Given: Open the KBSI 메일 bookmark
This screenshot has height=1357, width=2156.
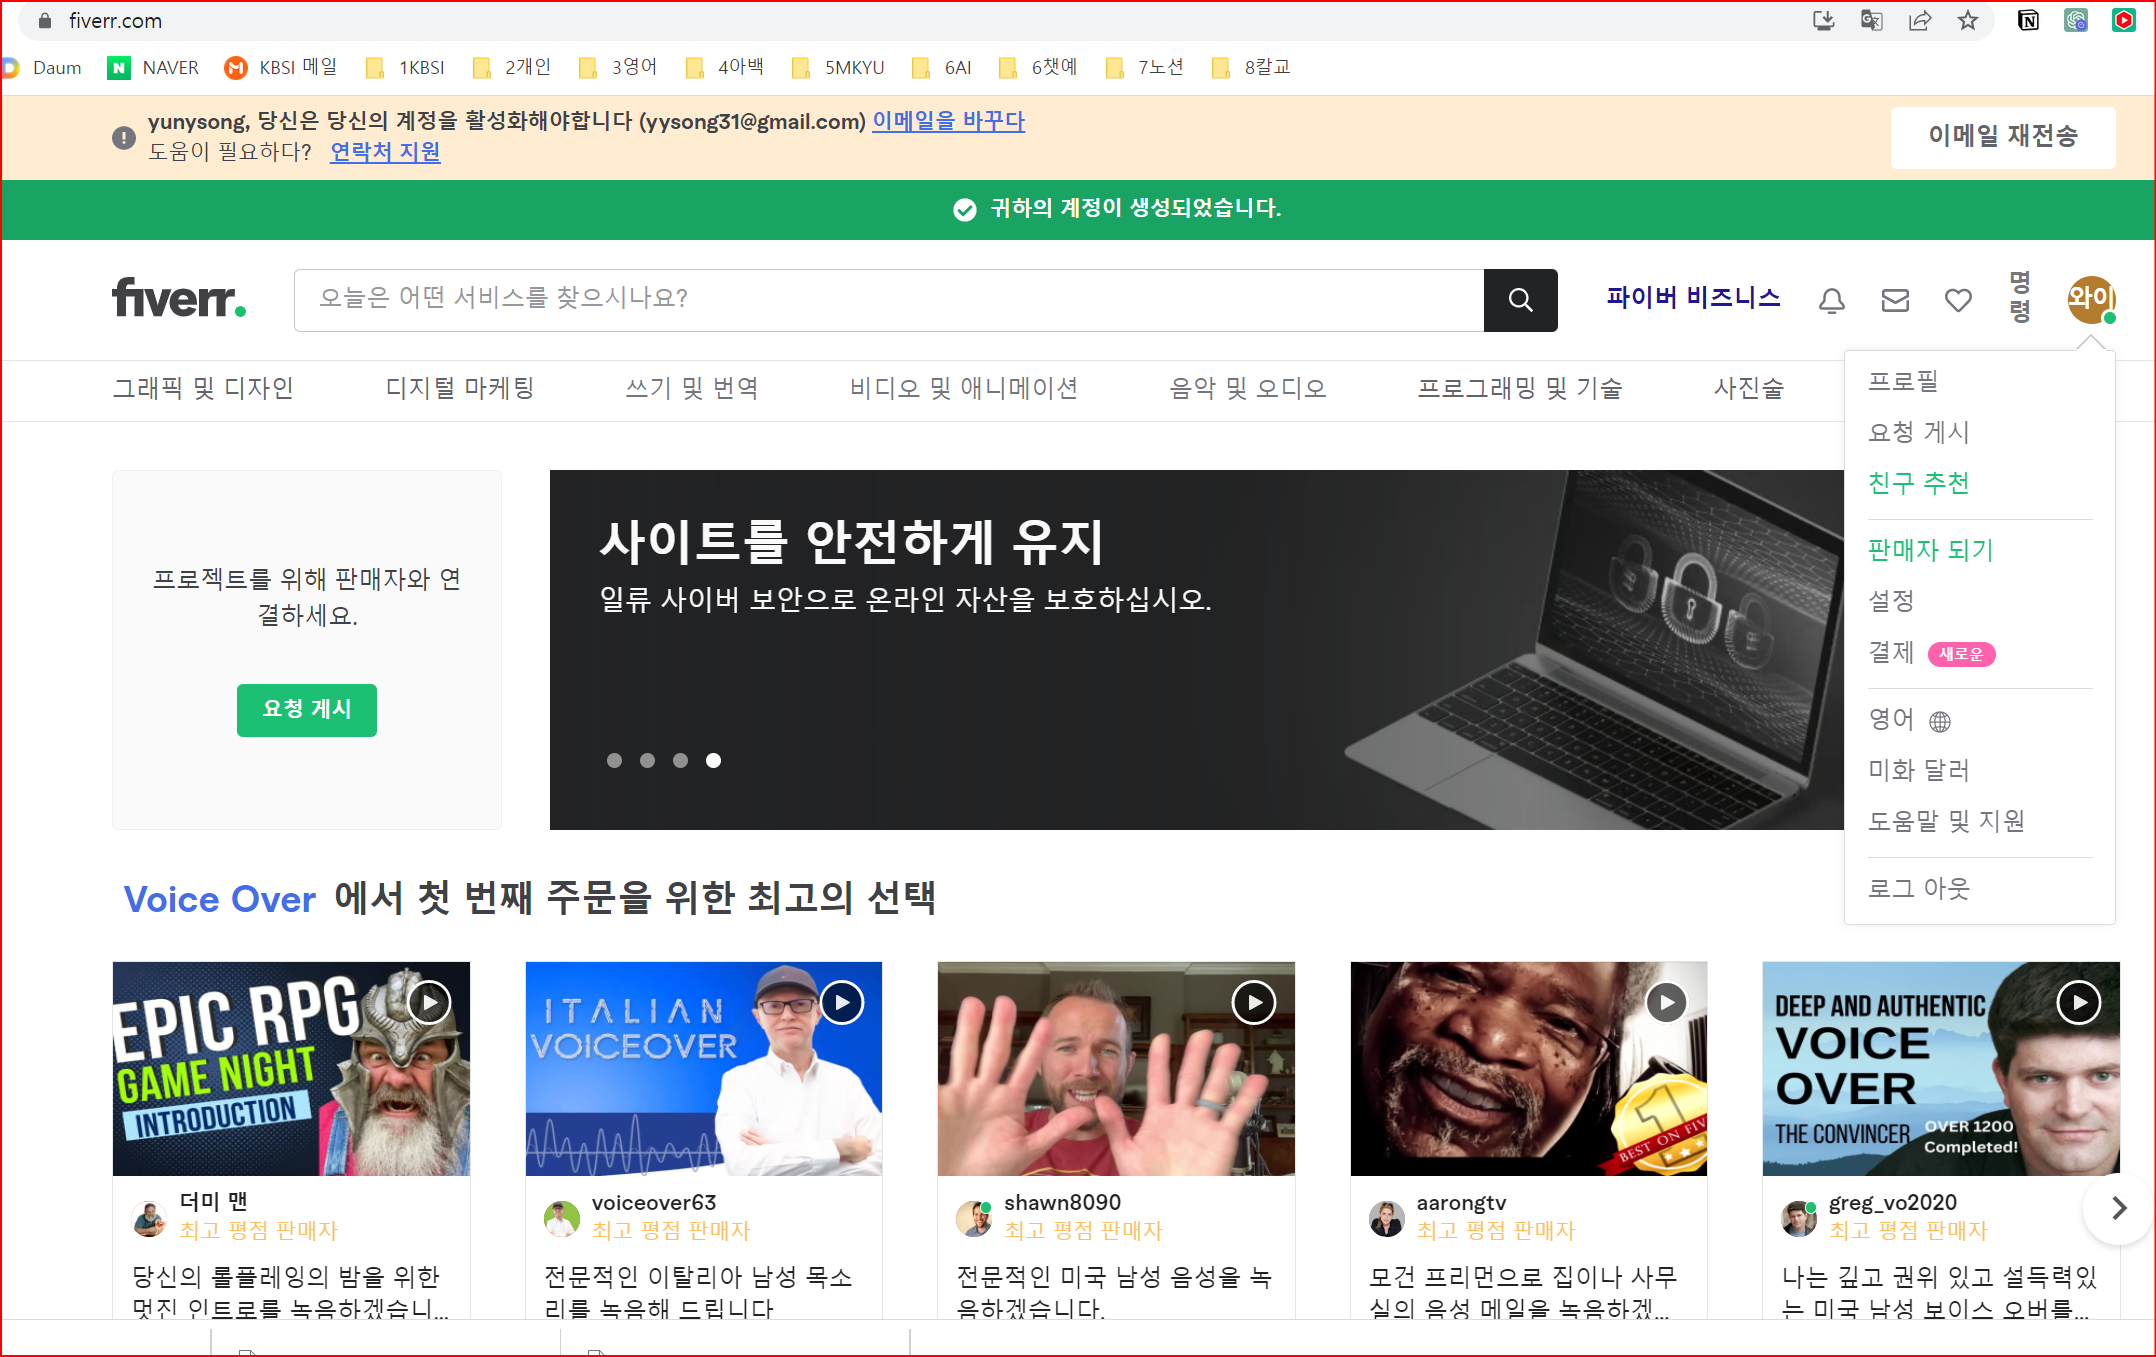Looking at the screenshot, I should click(x=281, y=67).
